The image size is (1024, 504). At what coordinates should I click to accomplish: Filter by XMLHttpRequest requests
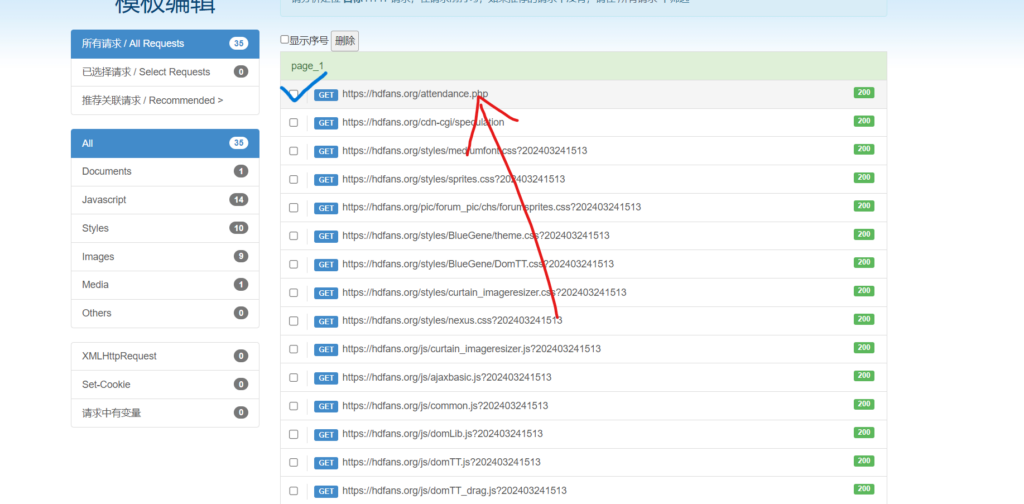point(165,356)
